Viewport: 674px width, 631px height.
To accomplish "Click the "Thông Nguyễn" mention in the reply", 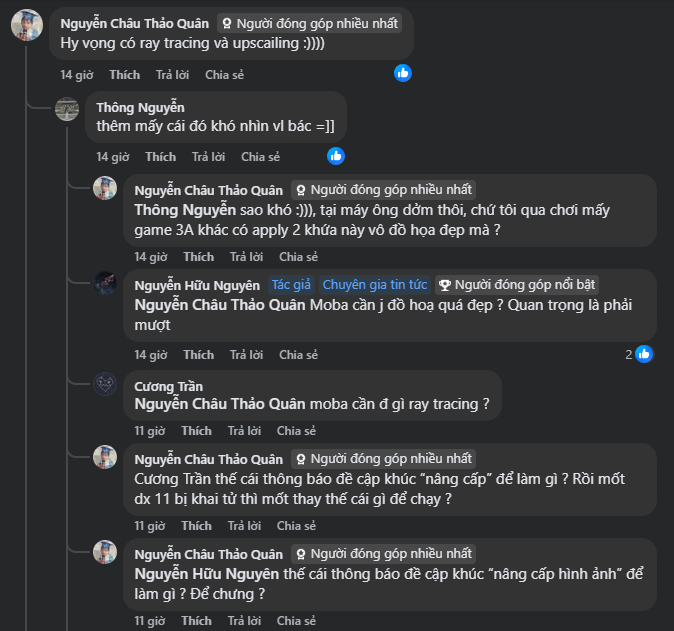I will point(184,210).
